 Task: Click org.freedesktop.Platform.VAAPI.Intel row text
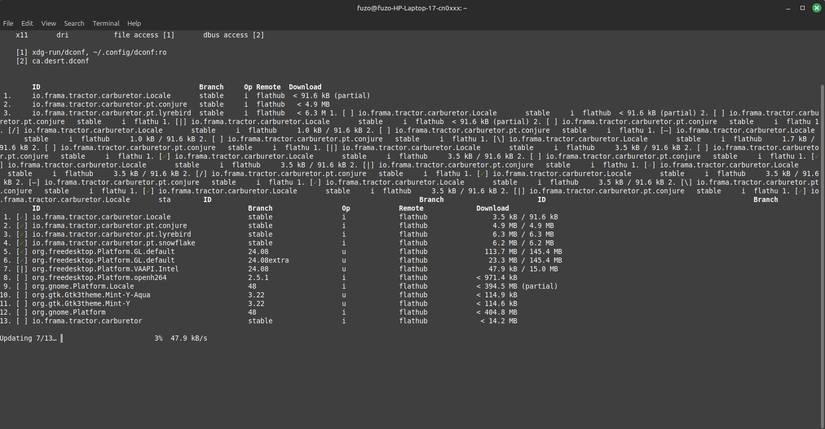pos(105,269)
